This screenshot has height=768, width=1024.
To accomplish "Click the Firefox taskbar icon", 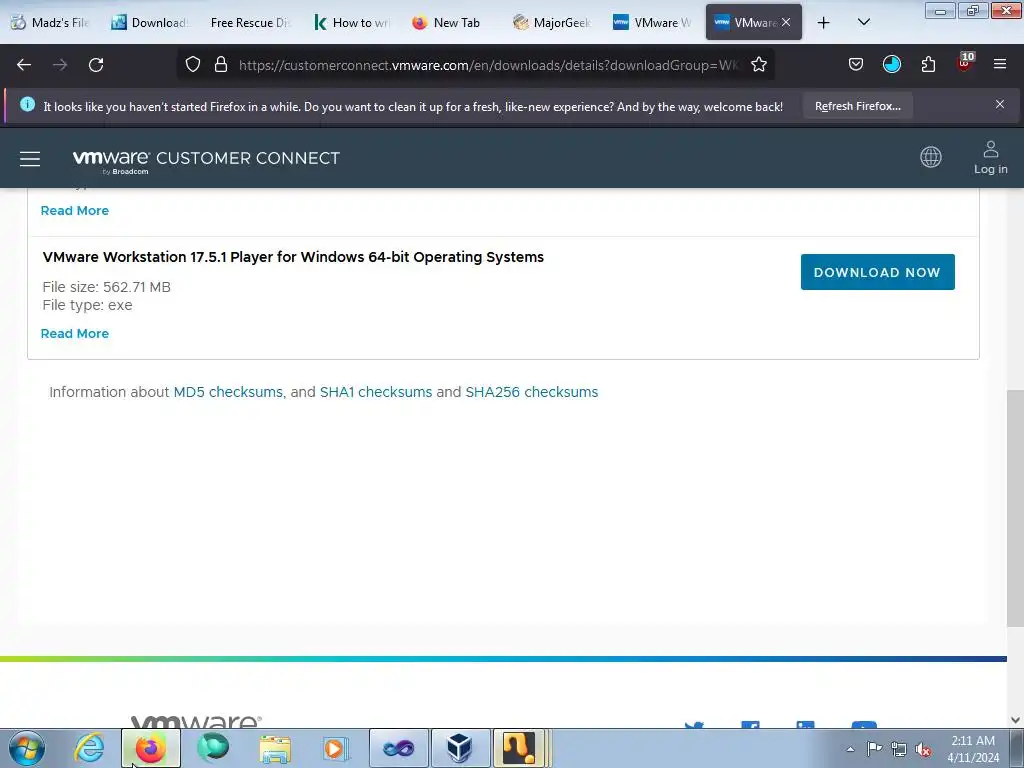I will pyautogui.click(x=150, y=748).
